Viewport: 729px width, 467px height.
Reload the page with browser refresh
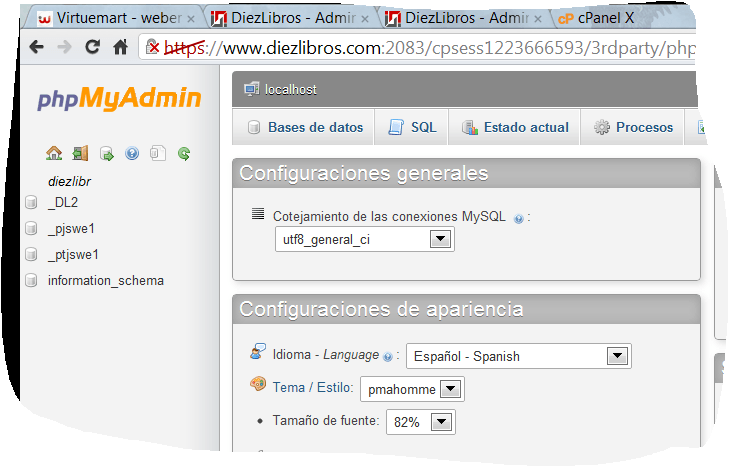click(x=93, y=47)
